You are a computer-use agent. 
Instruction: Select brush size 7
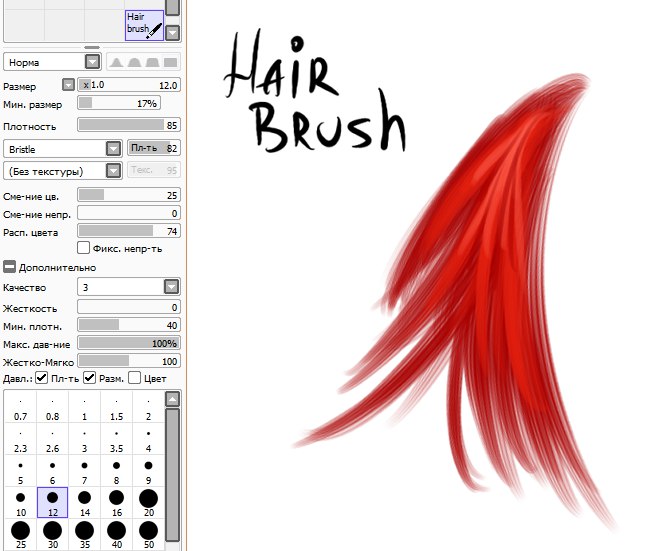click(85, 471)
